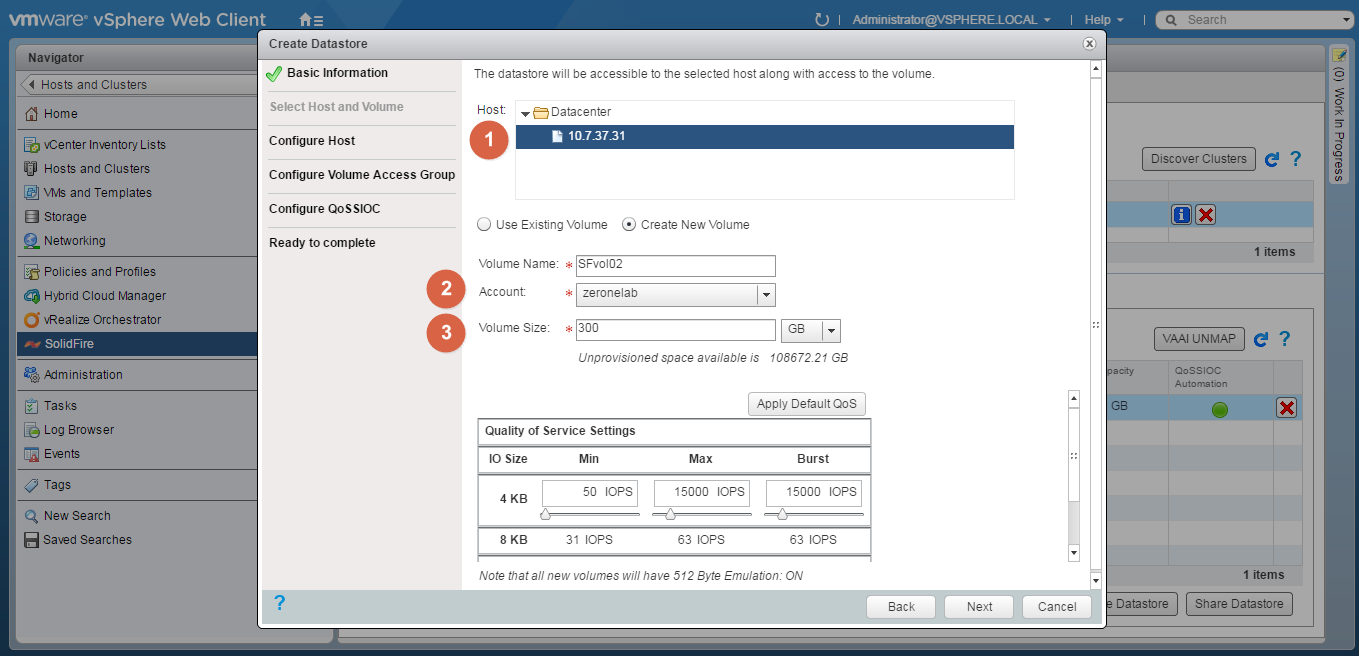Go to Configure QoSSIOC wizard step
Viewport: 1359px width, 656px height.
click(x=324, y=209)
